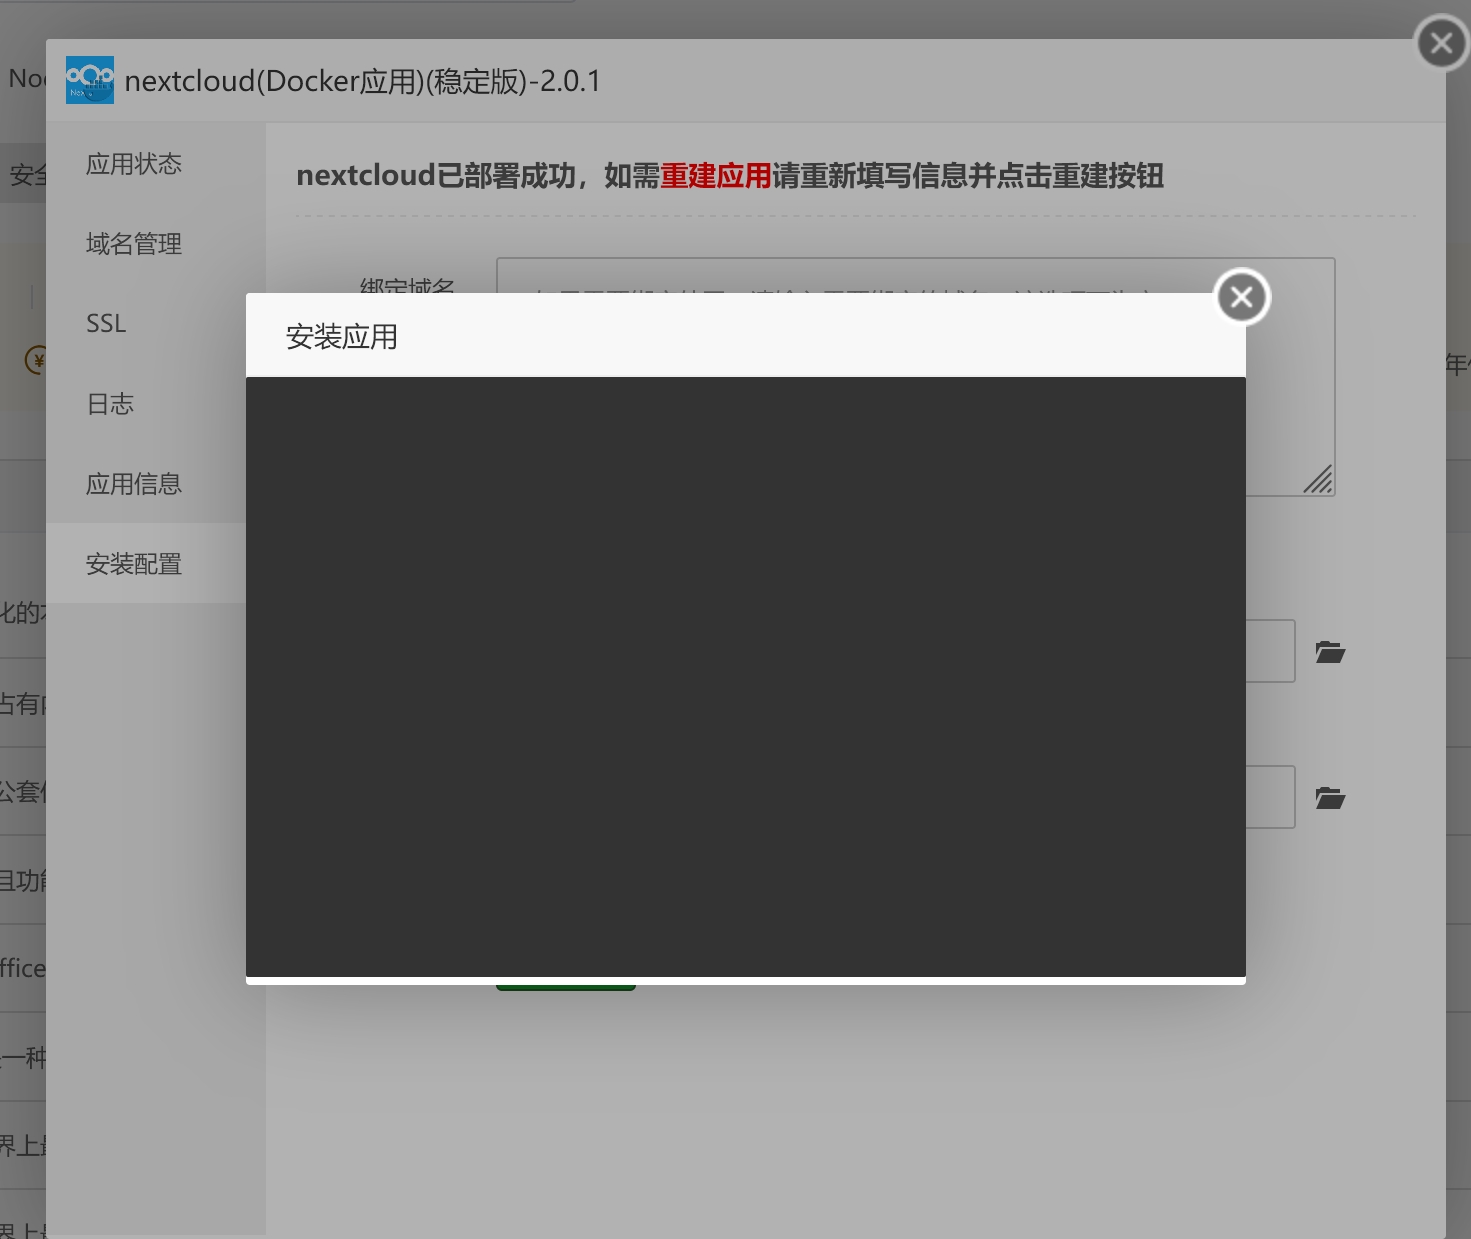Click the 安装应用 dialog title

click(342, 337)
